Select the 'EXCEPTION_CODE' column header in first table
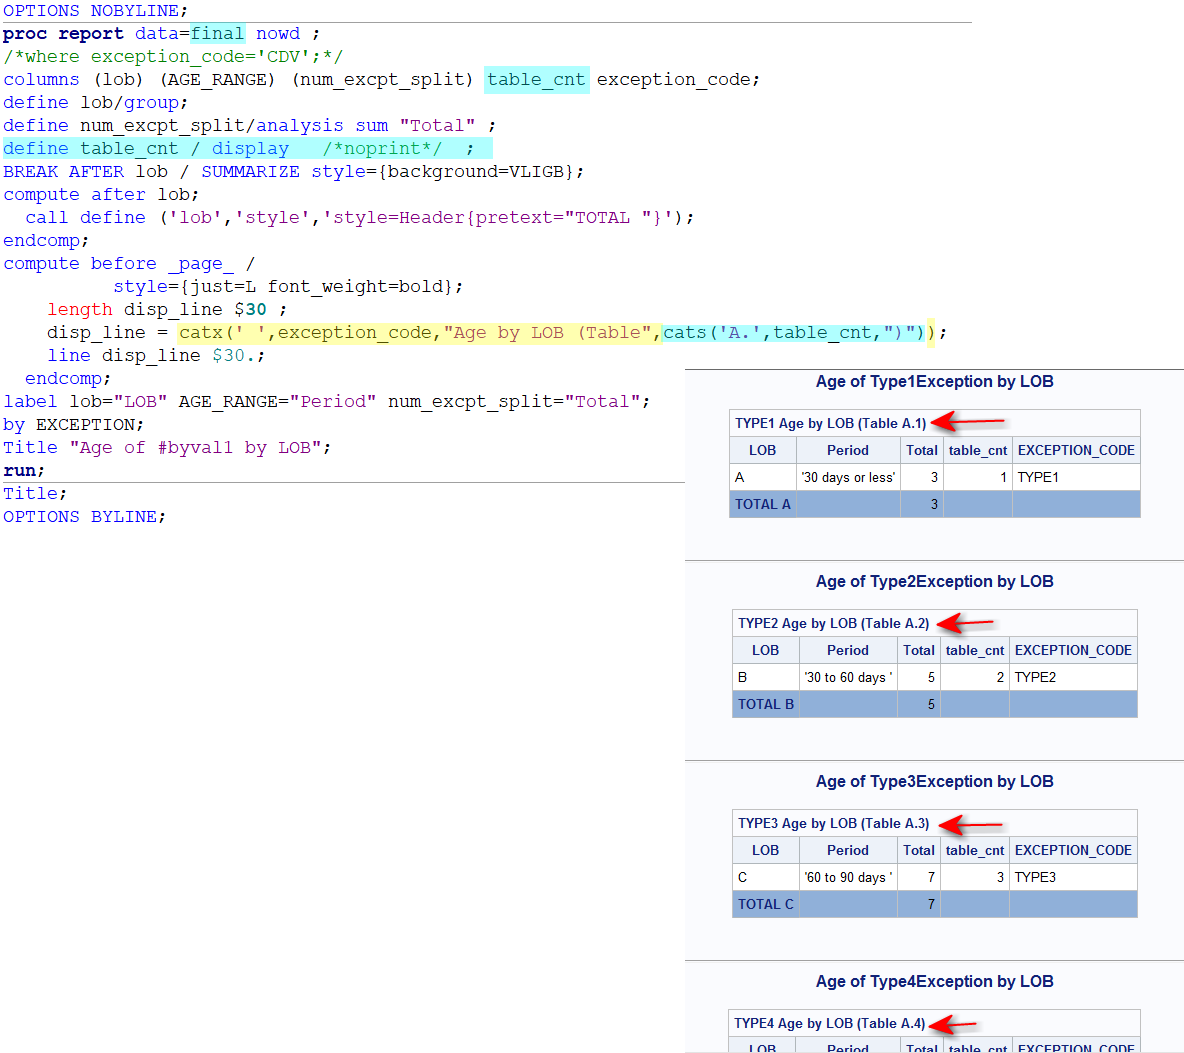The image size is (1184, 1053). (1075, 450)
